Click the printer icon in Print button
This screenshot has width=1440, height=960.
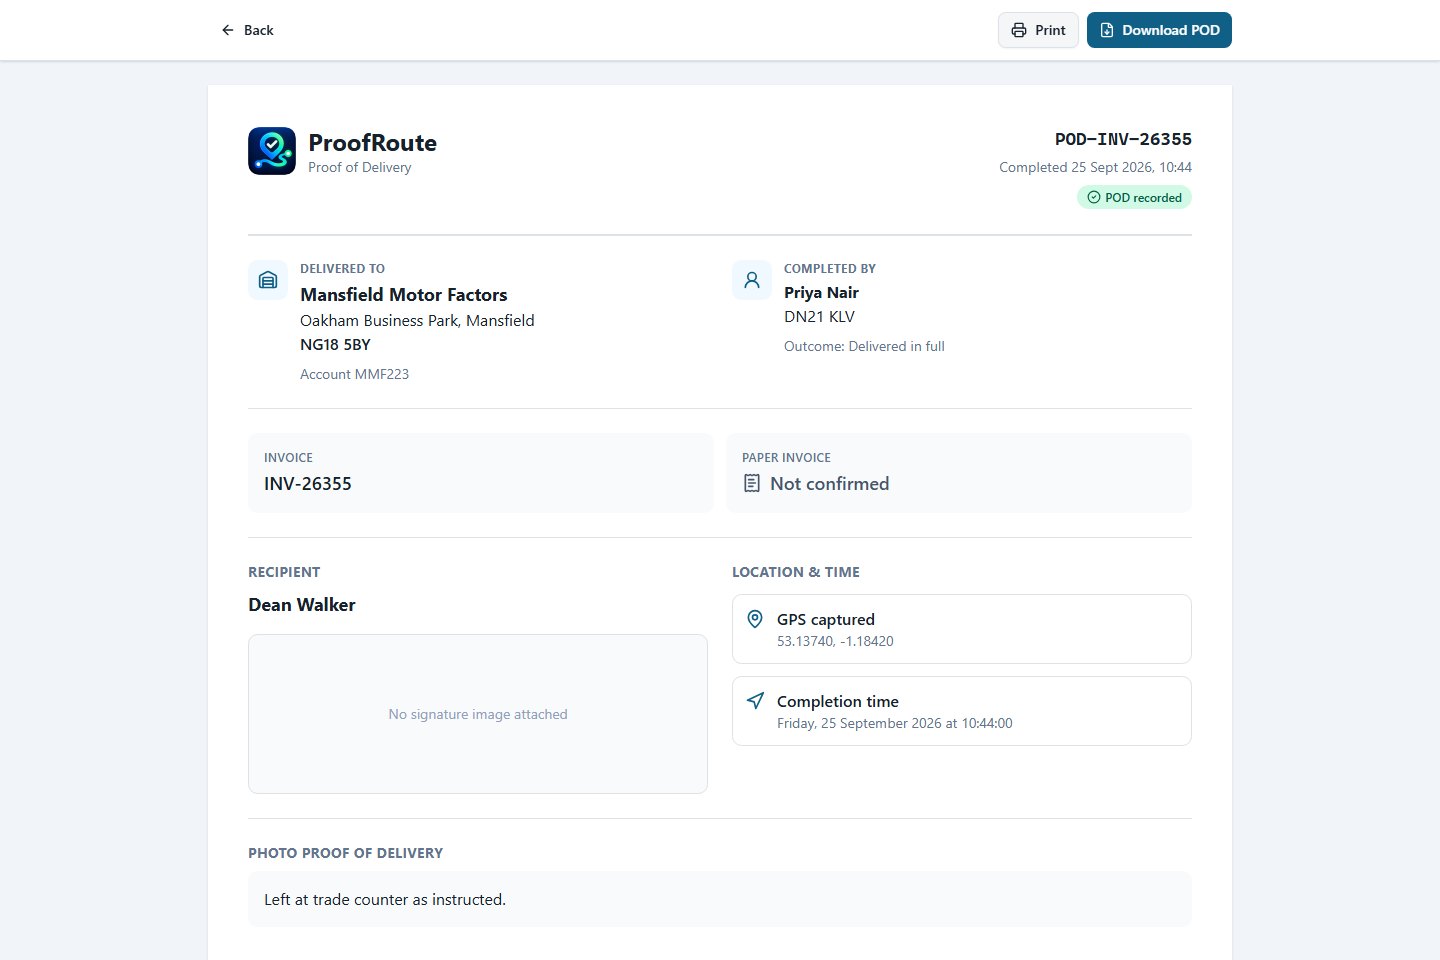click(1019, 30)
